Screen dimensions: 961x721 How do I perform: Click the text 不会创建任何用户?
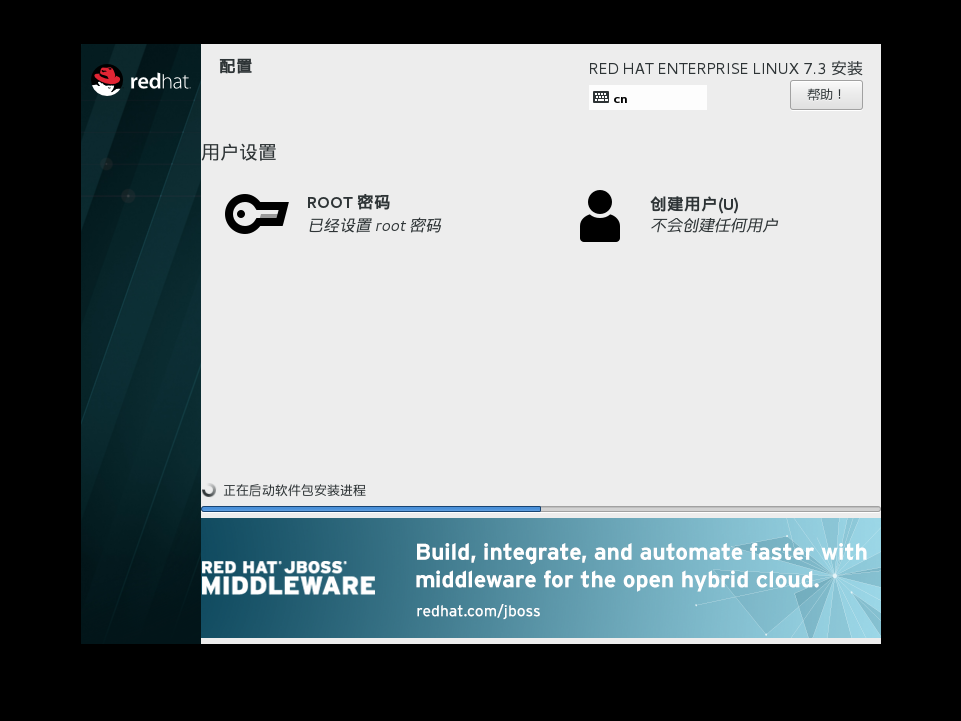714,226
